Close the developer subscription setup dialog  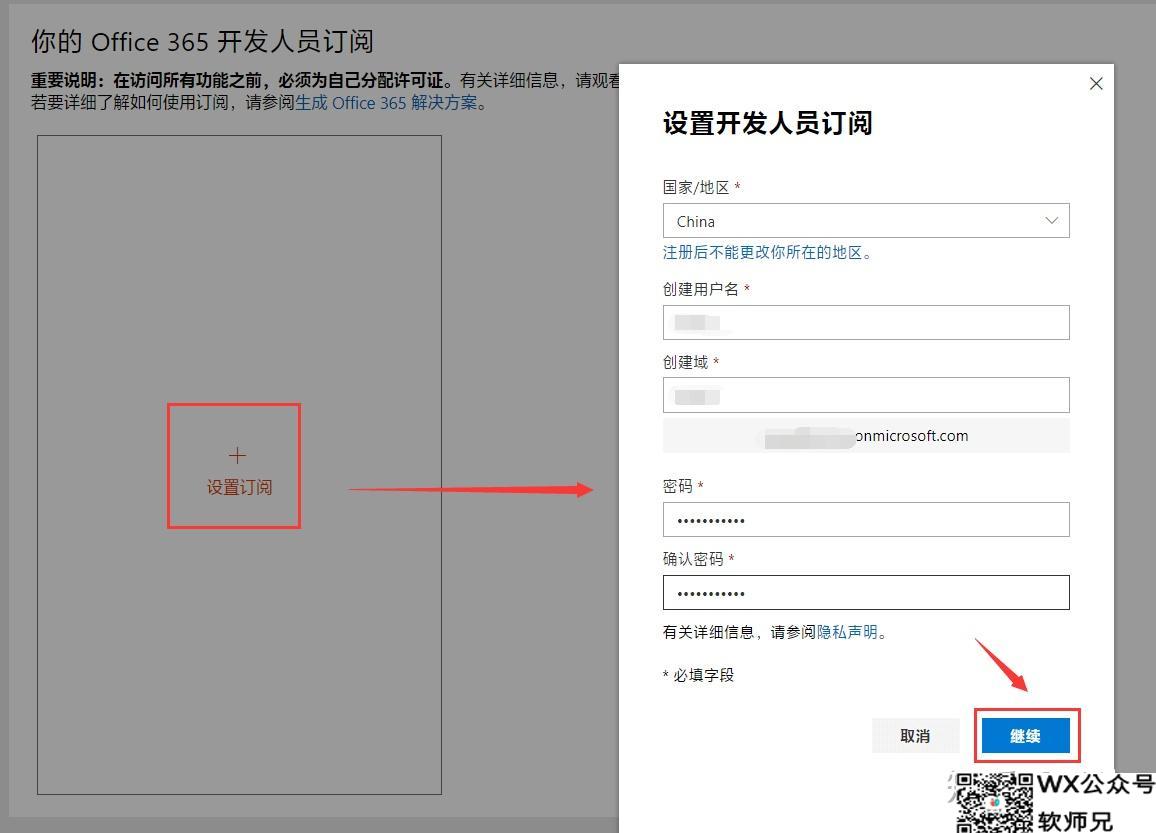(x=1096, y=84)
